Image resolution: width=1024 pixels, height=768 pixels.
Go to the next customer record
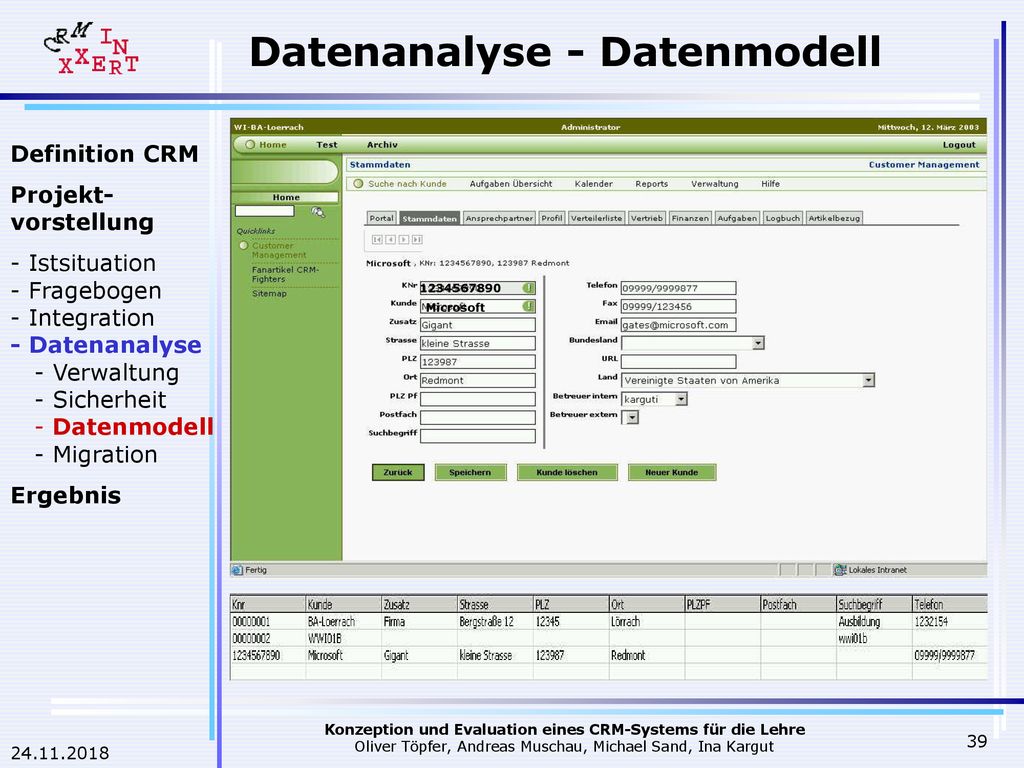point(404,240)
